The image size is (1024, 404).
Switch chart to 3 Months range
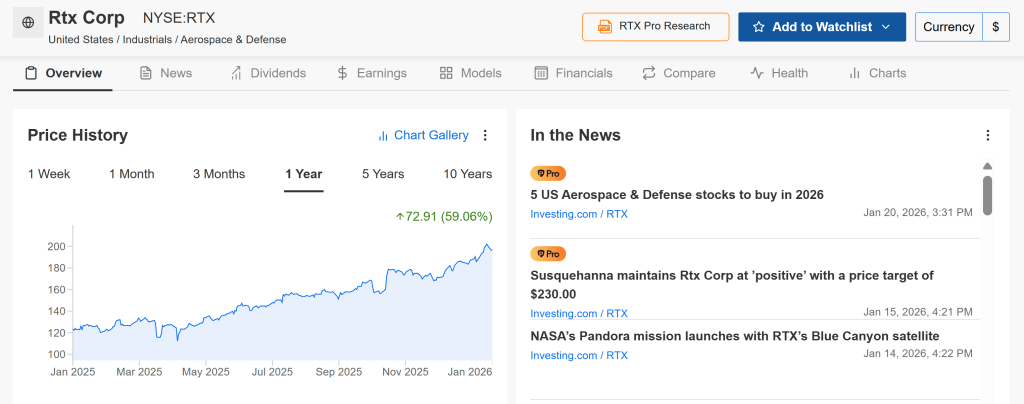point(219,174)
